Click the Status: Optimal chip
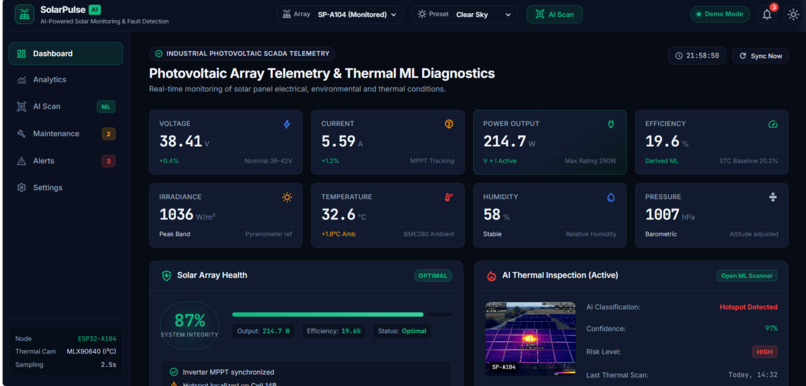The height and width of the screenshot is (386, 806). pyautogui.click(x=401, y=331)
